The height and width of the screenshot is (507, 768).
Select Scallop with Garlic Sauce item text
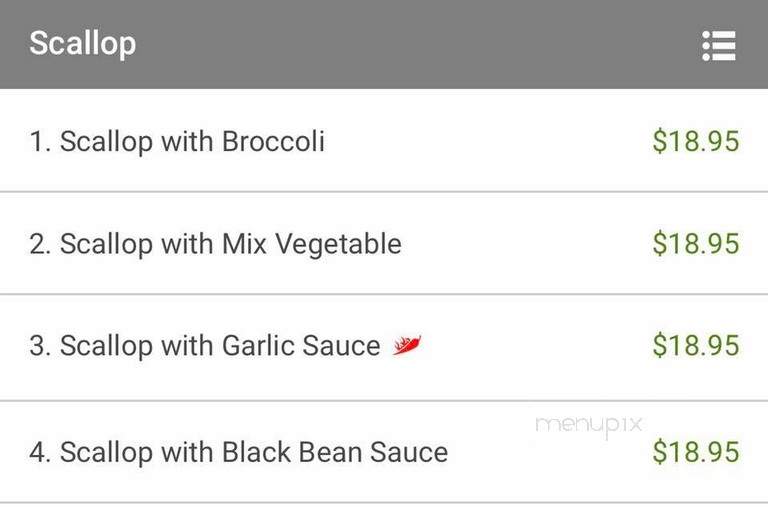click(x=220, y=346)
